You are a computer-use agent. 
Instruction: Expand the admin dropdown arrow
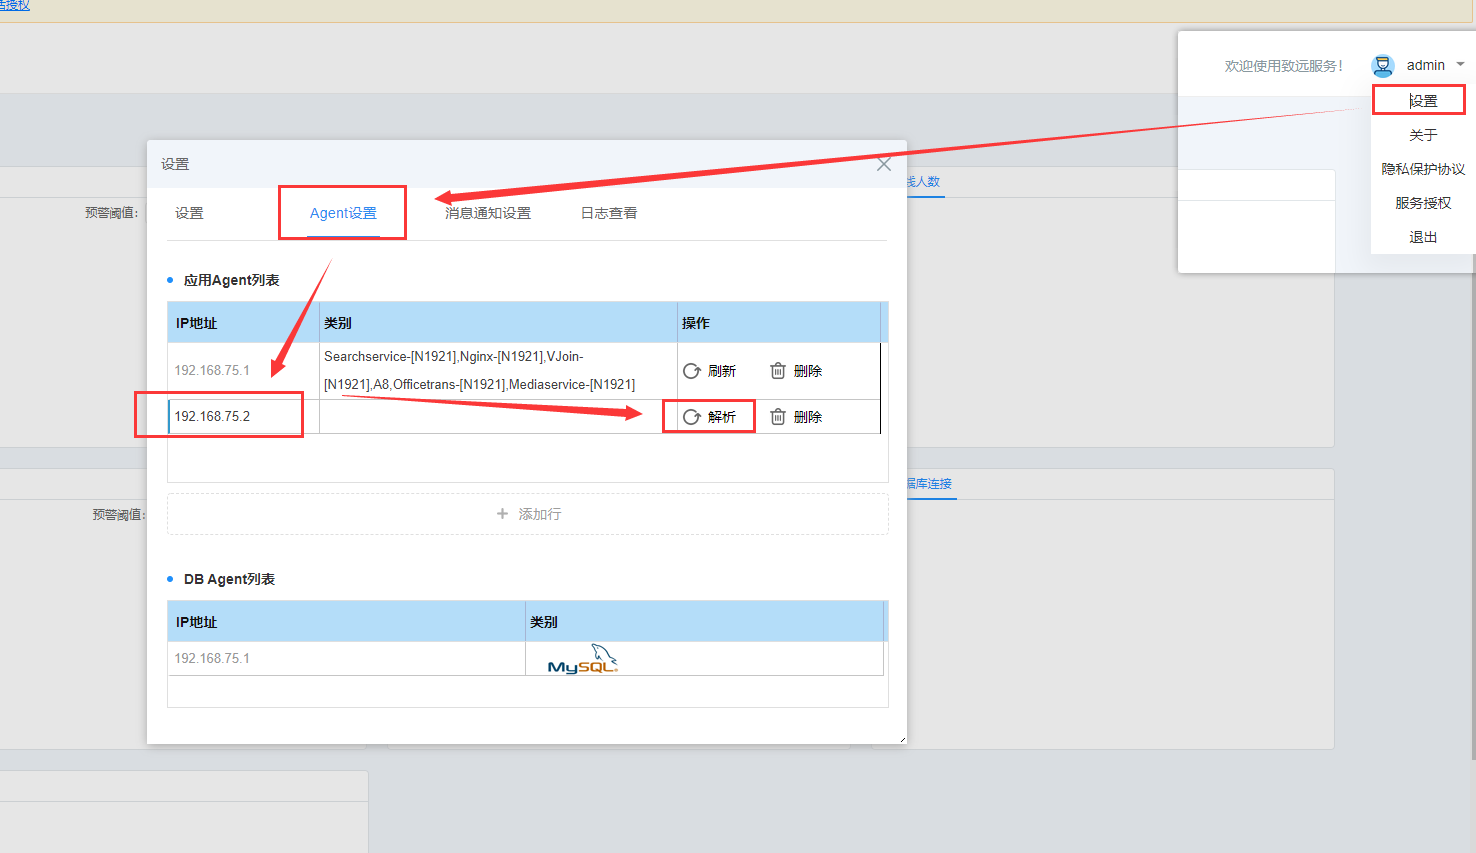tap(1460, 65)
